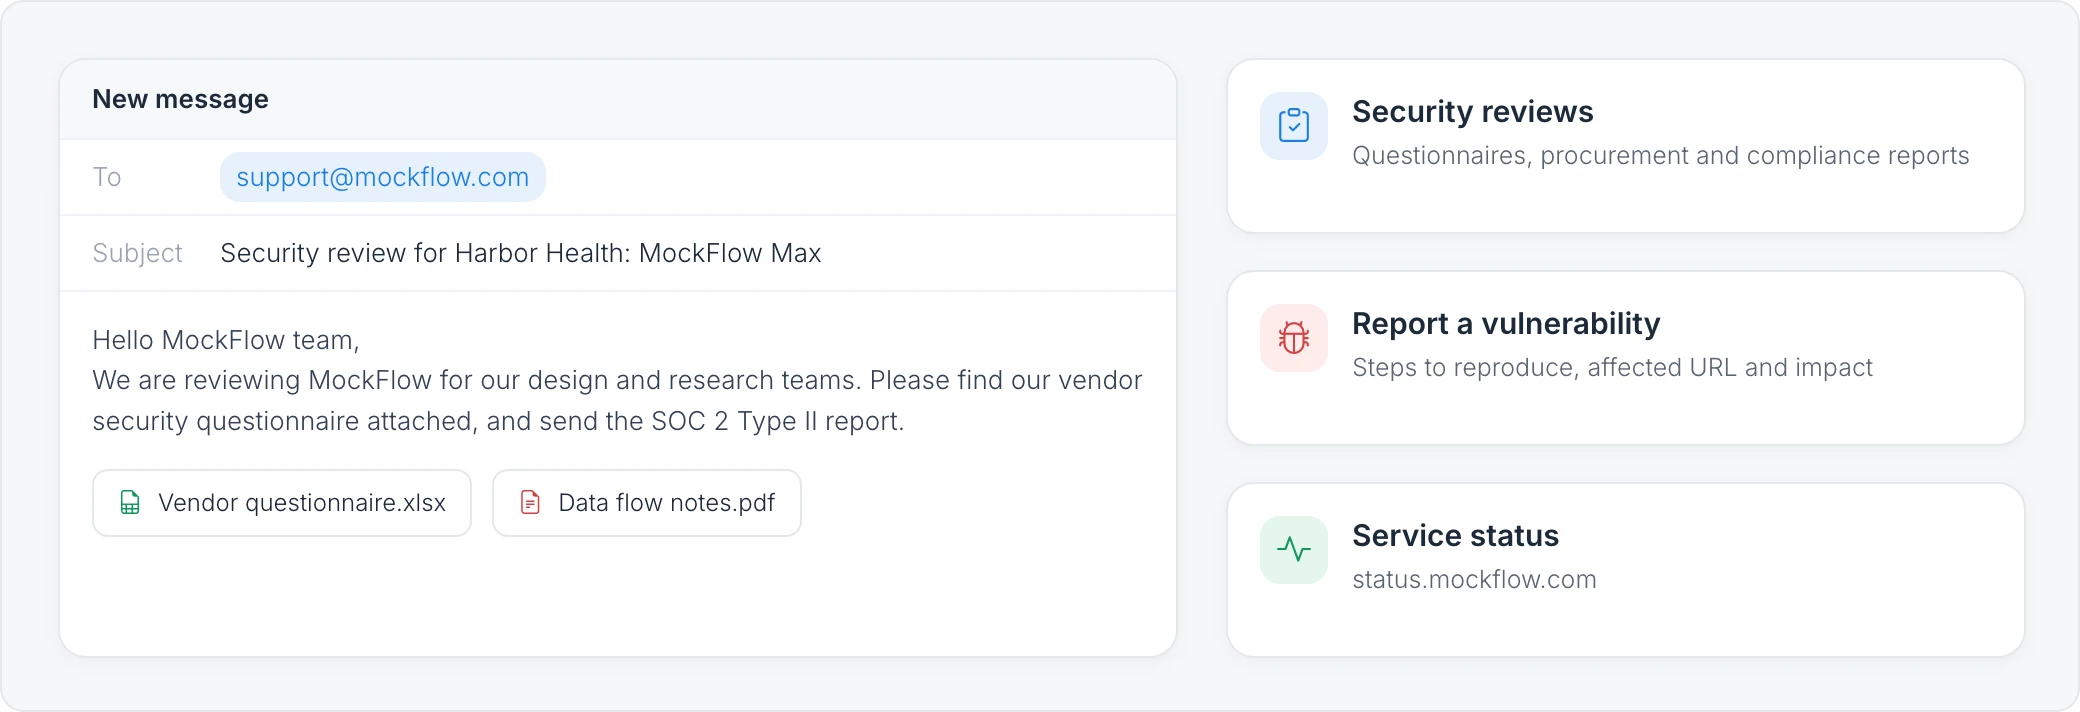
Task: Click the PDF icon on Data flow notes.pdf
Action: (x=530, y=502)
